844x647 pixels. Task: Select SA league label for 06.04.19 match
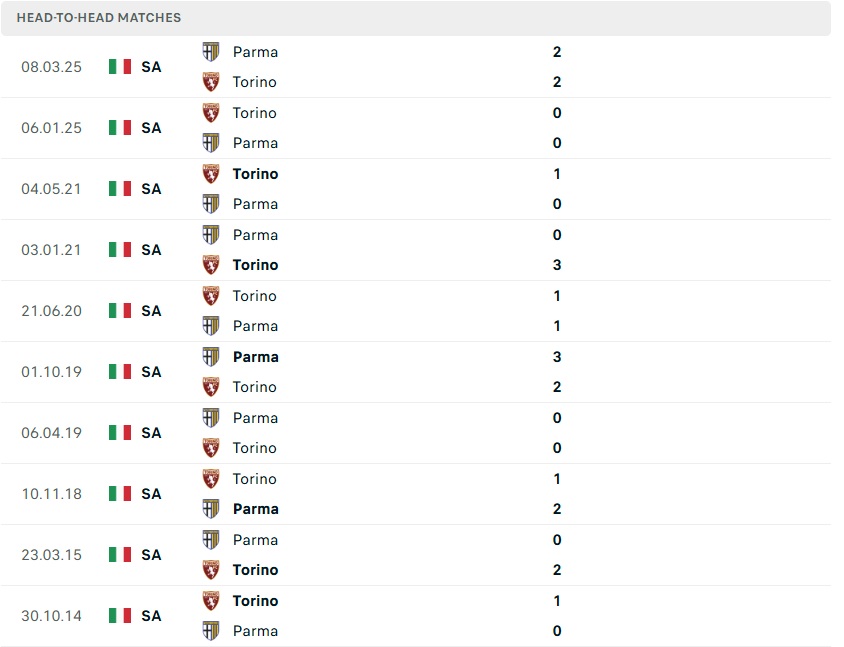(x=151, y=433)
